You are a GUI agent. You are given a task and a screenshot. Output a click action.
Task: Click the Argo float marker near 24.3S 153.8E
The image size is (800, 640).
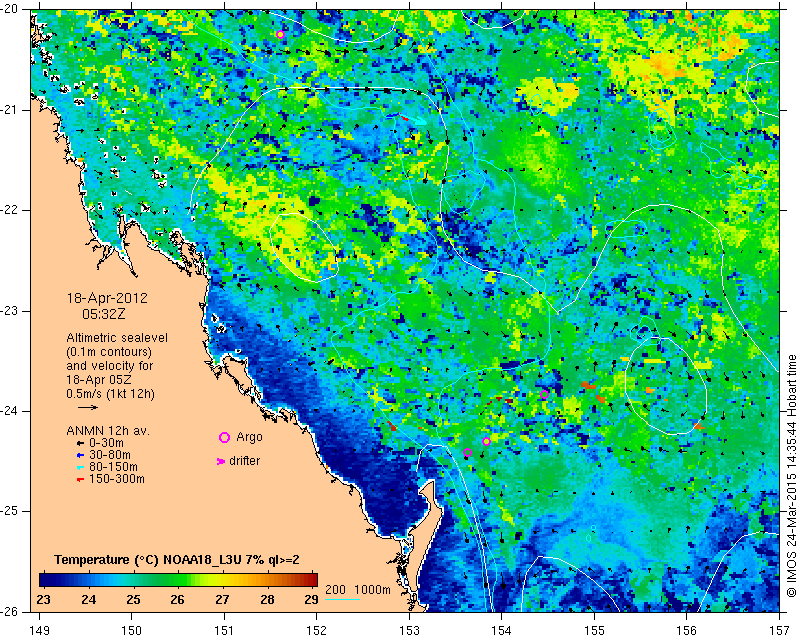tap(486, 441)
